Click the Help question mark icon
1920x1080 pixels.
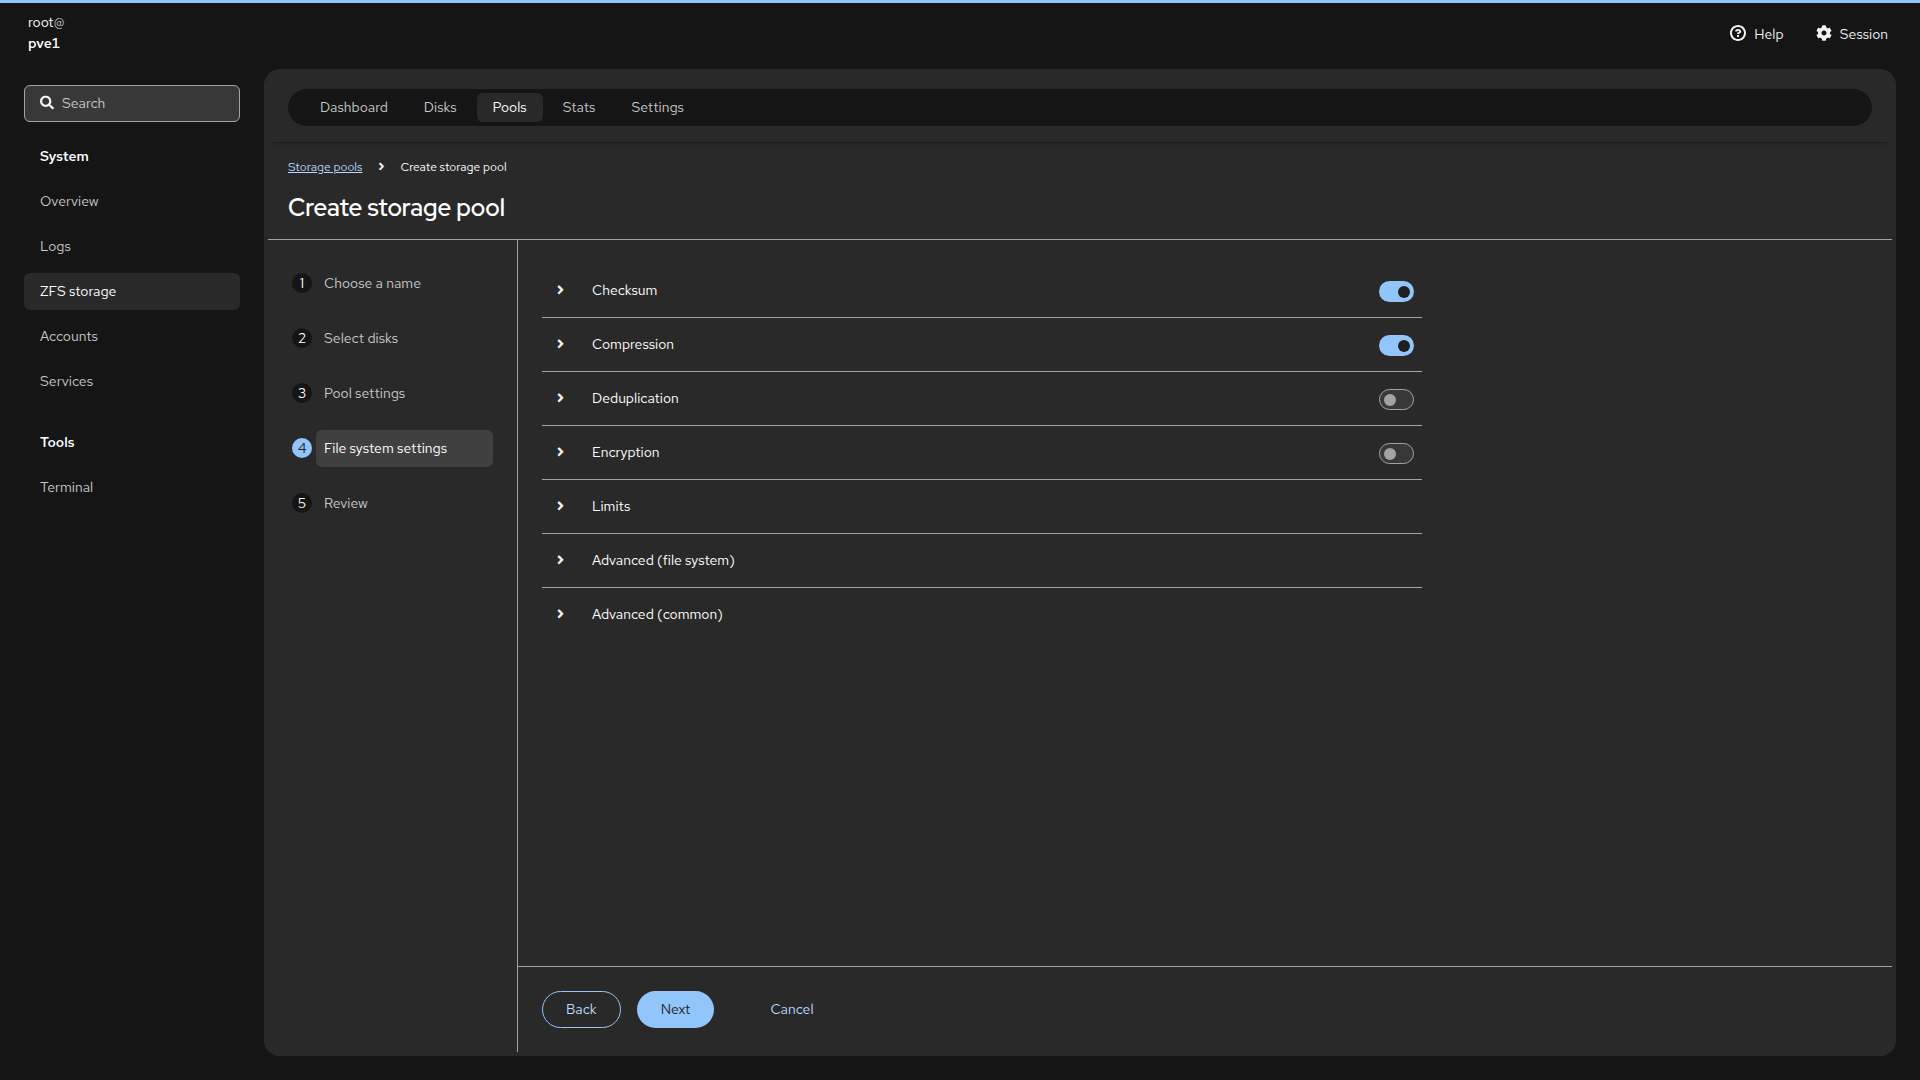click(x=1737, y=34)
